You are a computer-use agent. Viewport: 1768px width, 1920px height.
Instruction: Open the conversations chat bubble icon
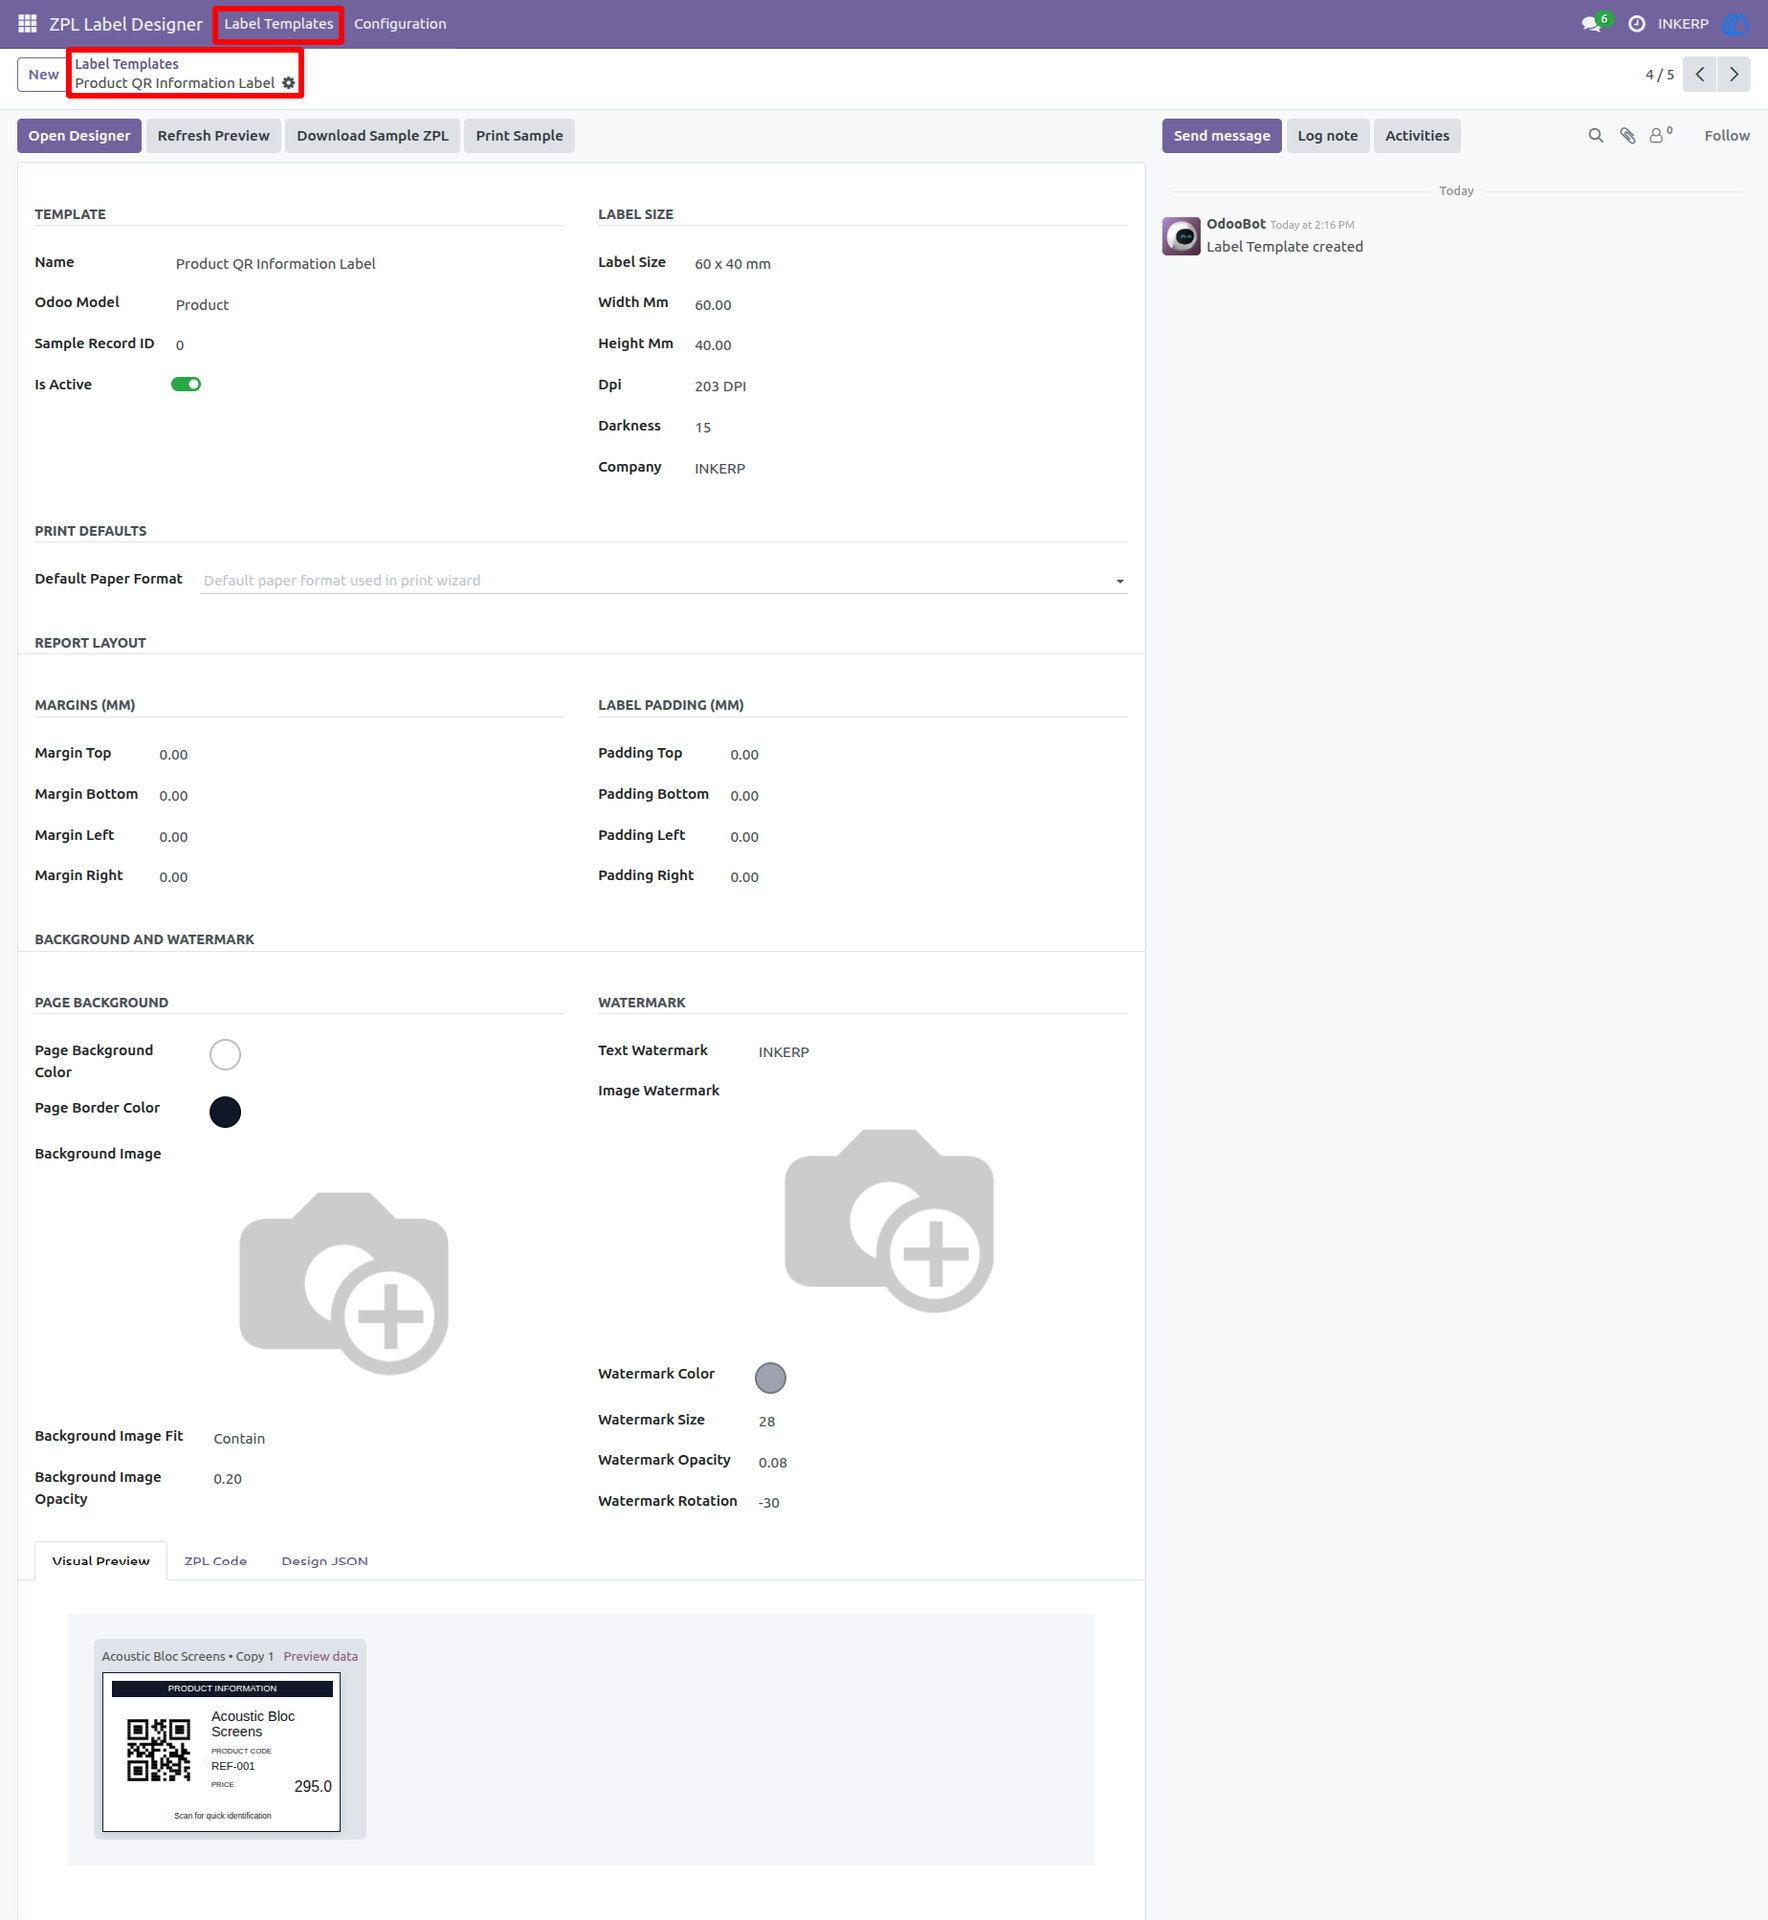[1591, 24]
